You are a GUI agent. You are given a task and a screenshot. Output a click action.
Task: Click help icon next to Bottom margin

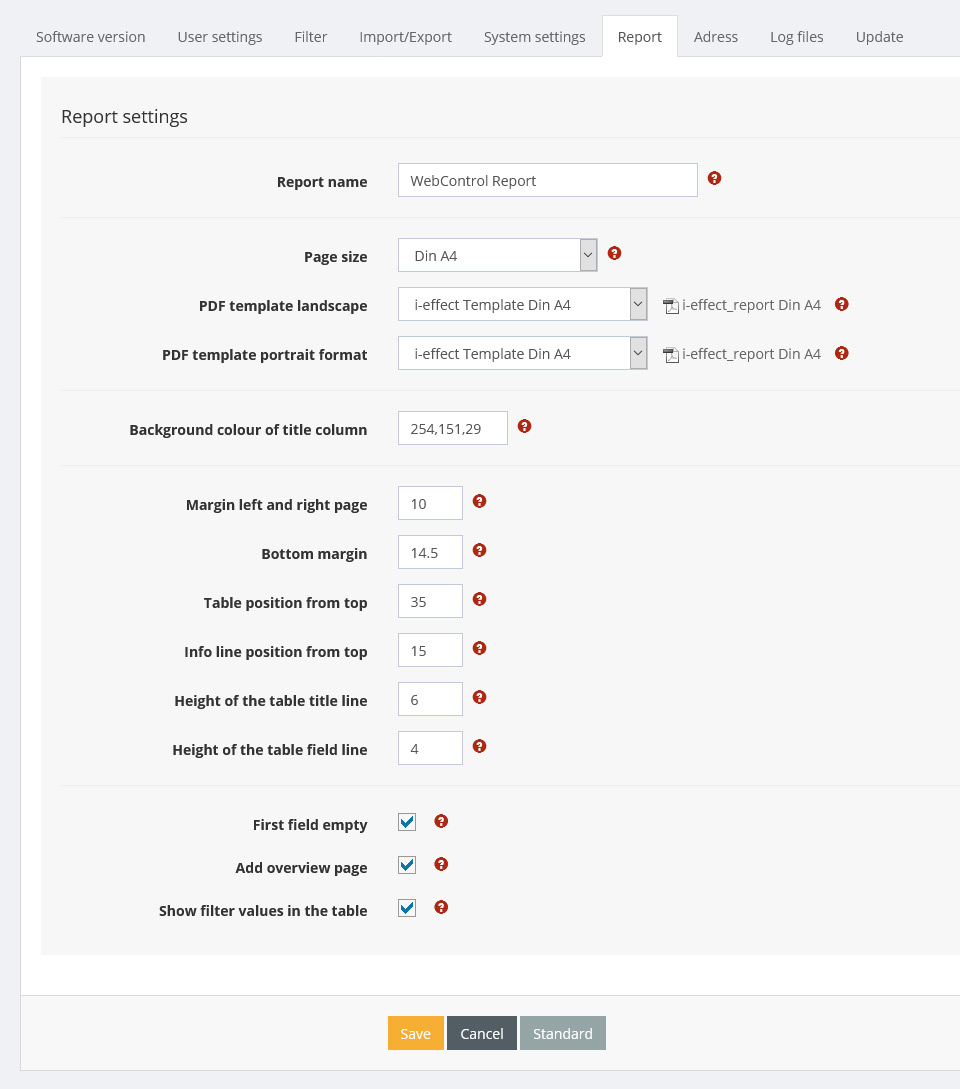[479, 551]
